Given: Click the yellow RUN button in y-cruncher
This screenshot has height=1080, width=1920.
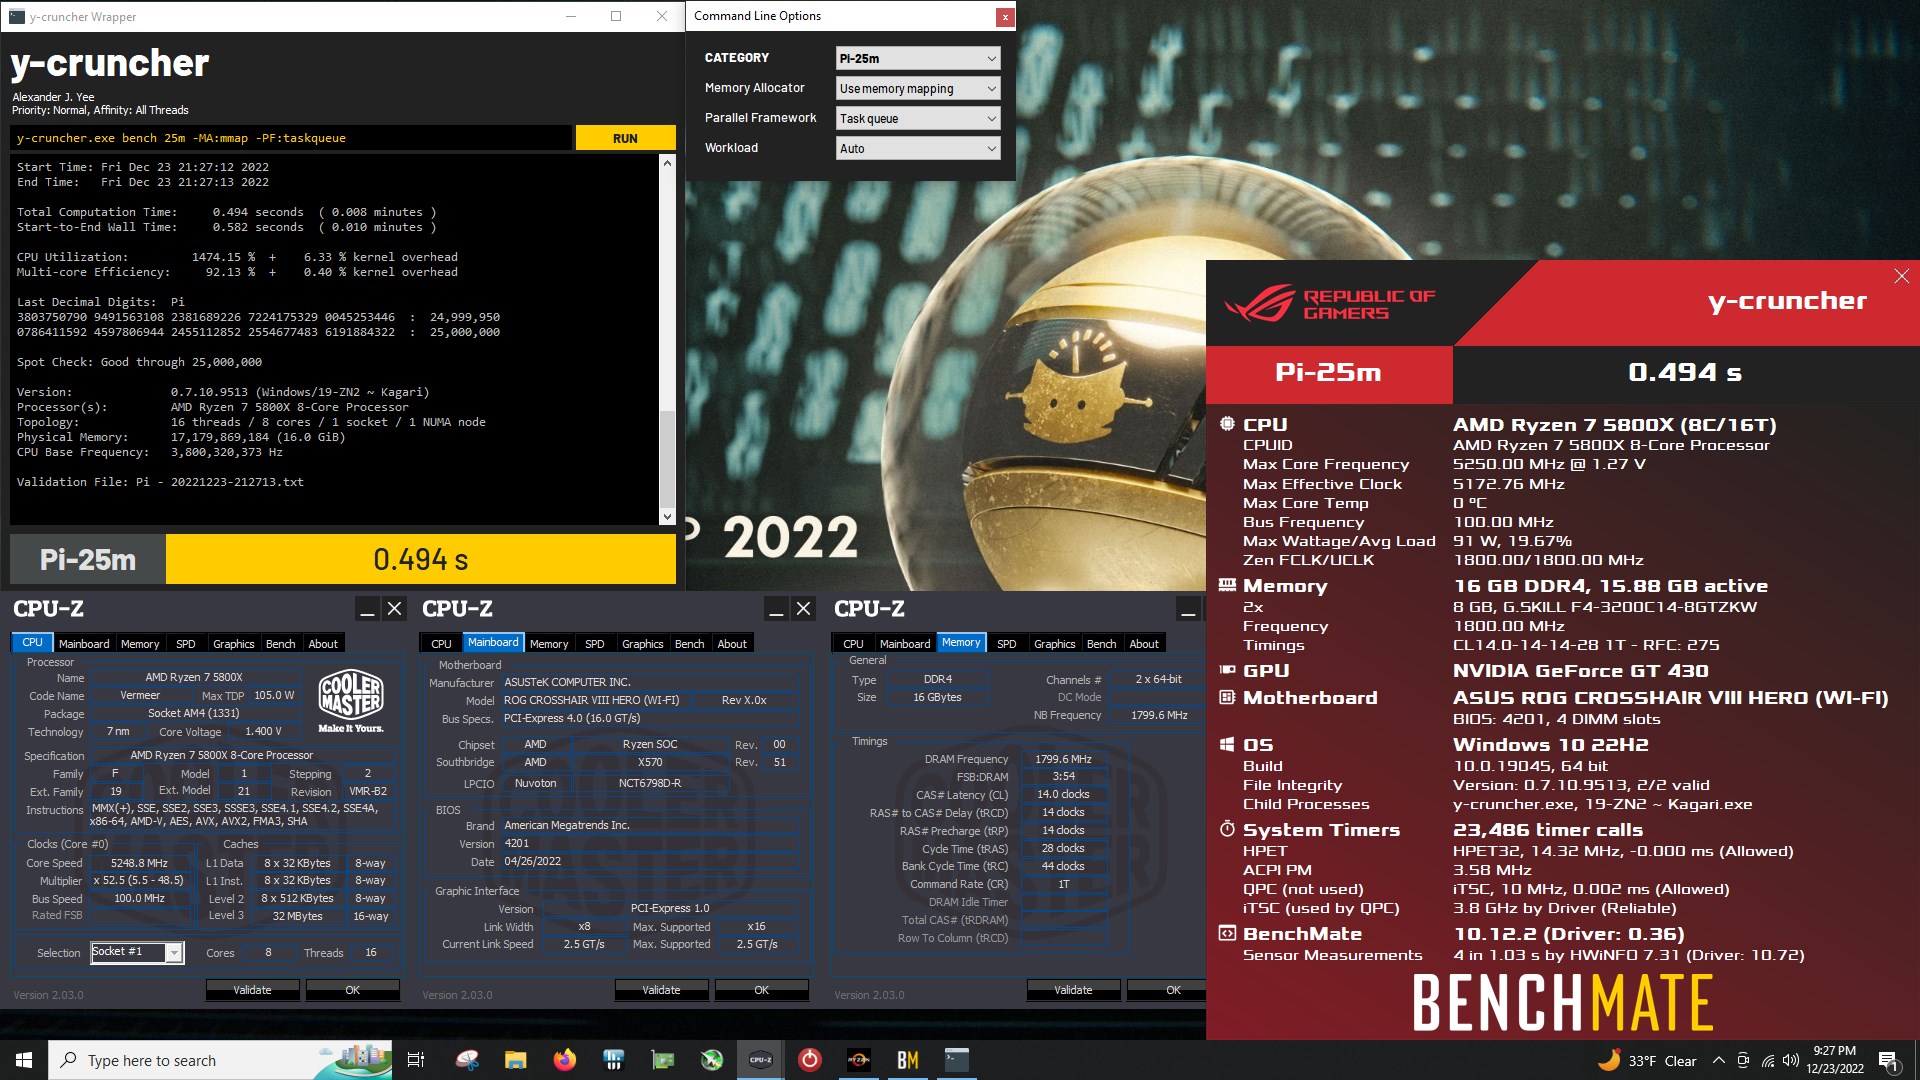Looking at the screenshot, I should tap(625, 138).
